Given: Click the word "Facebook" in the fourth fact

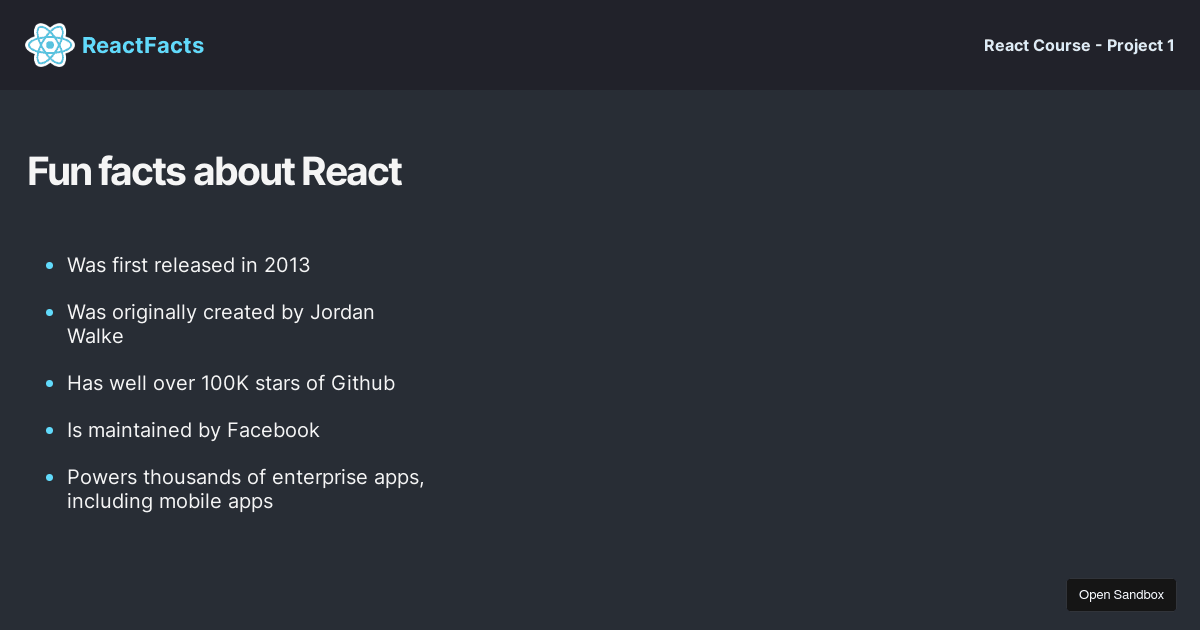Looking at the screenshot, I should [273, 430].
